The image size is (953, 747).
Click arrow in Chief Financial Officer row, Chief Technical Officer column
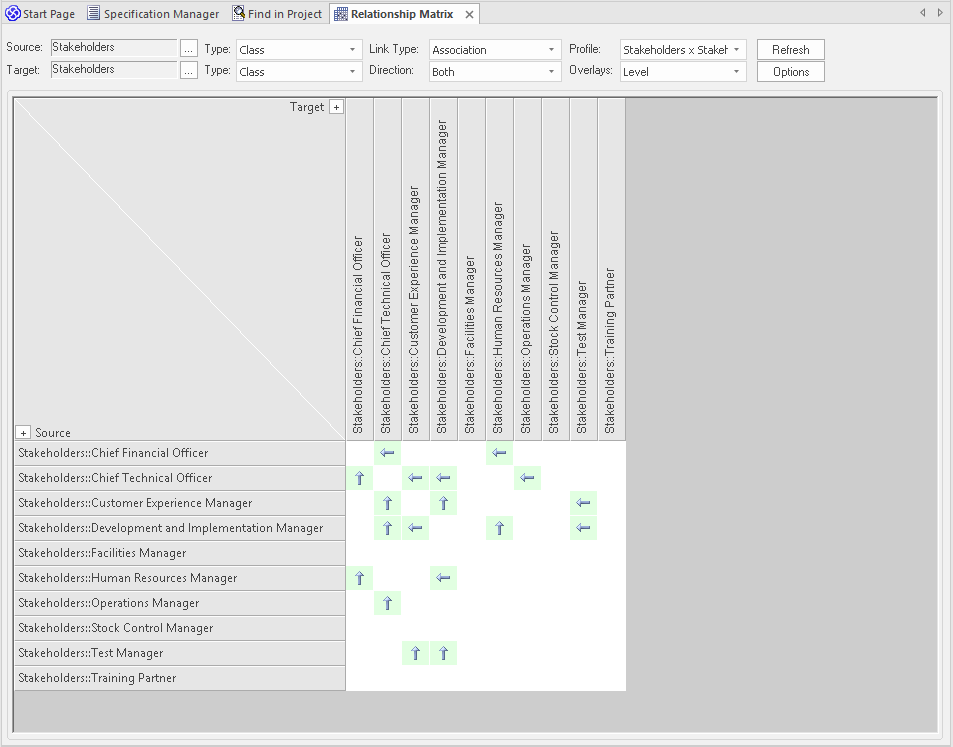coord(388,453)
